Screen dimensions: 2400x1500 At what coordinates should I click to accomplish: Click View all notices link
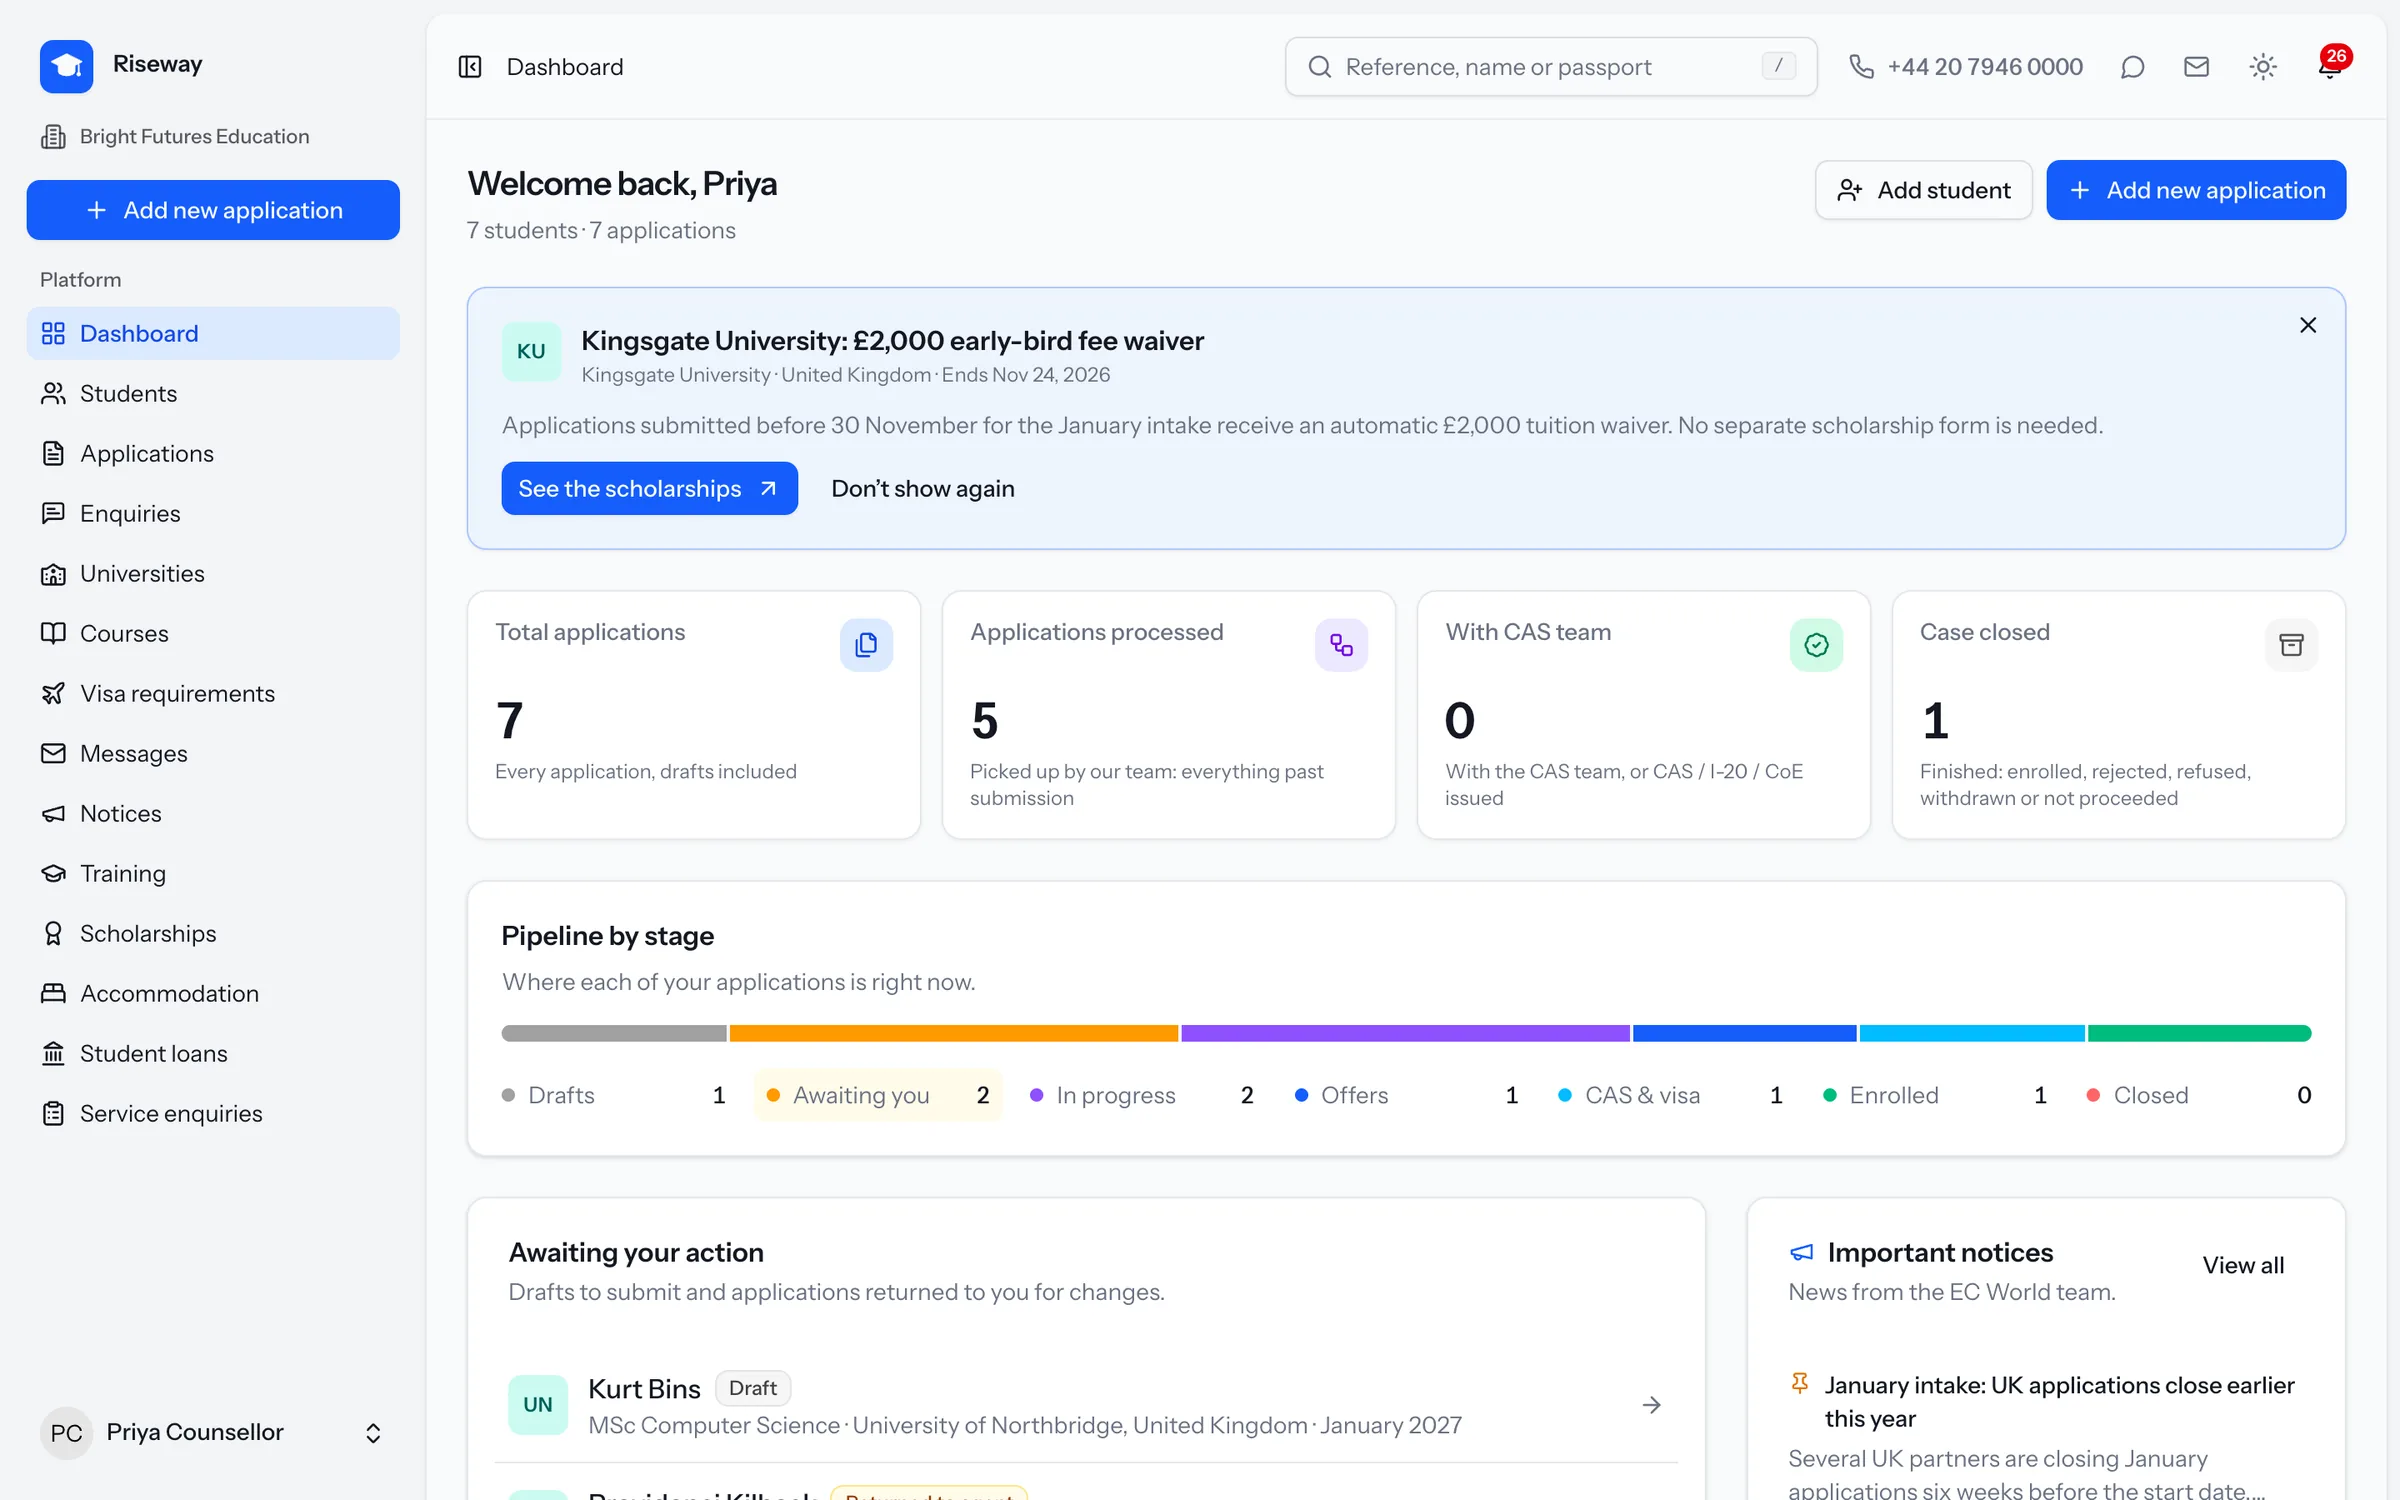point(2243,1266)
